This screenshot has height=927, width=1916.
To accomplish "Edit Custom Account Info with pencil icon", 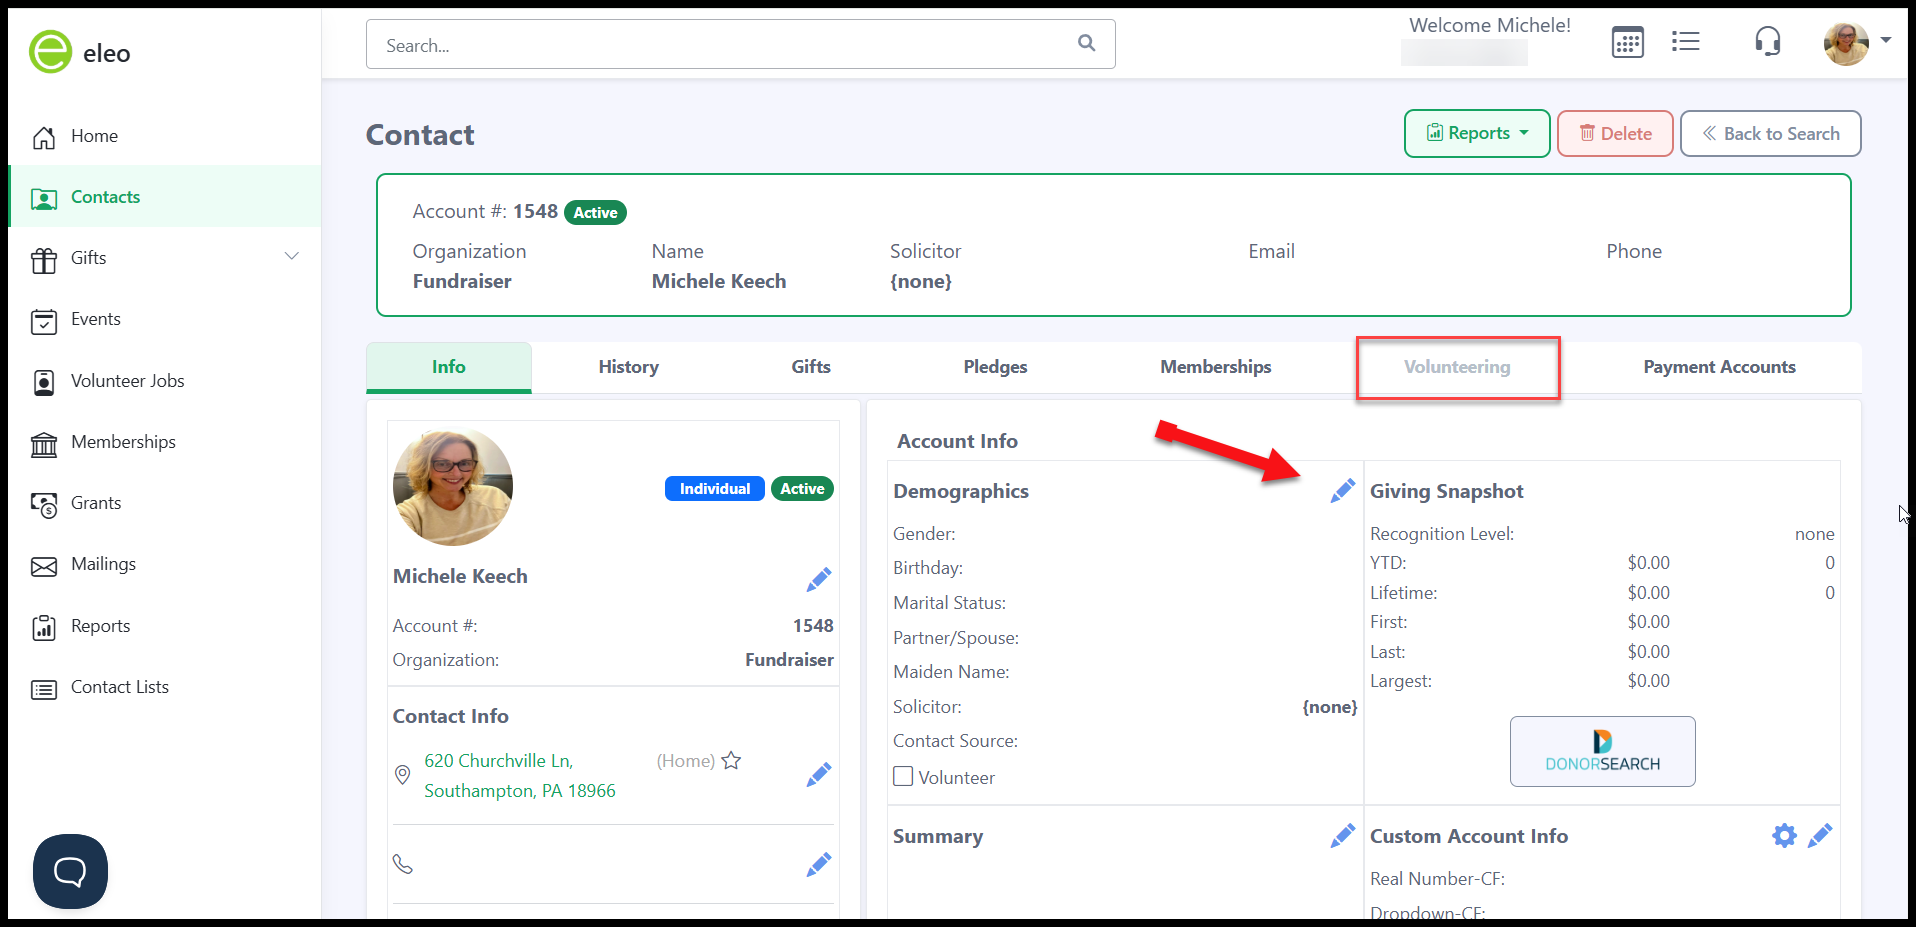I will click(1820, 835).
